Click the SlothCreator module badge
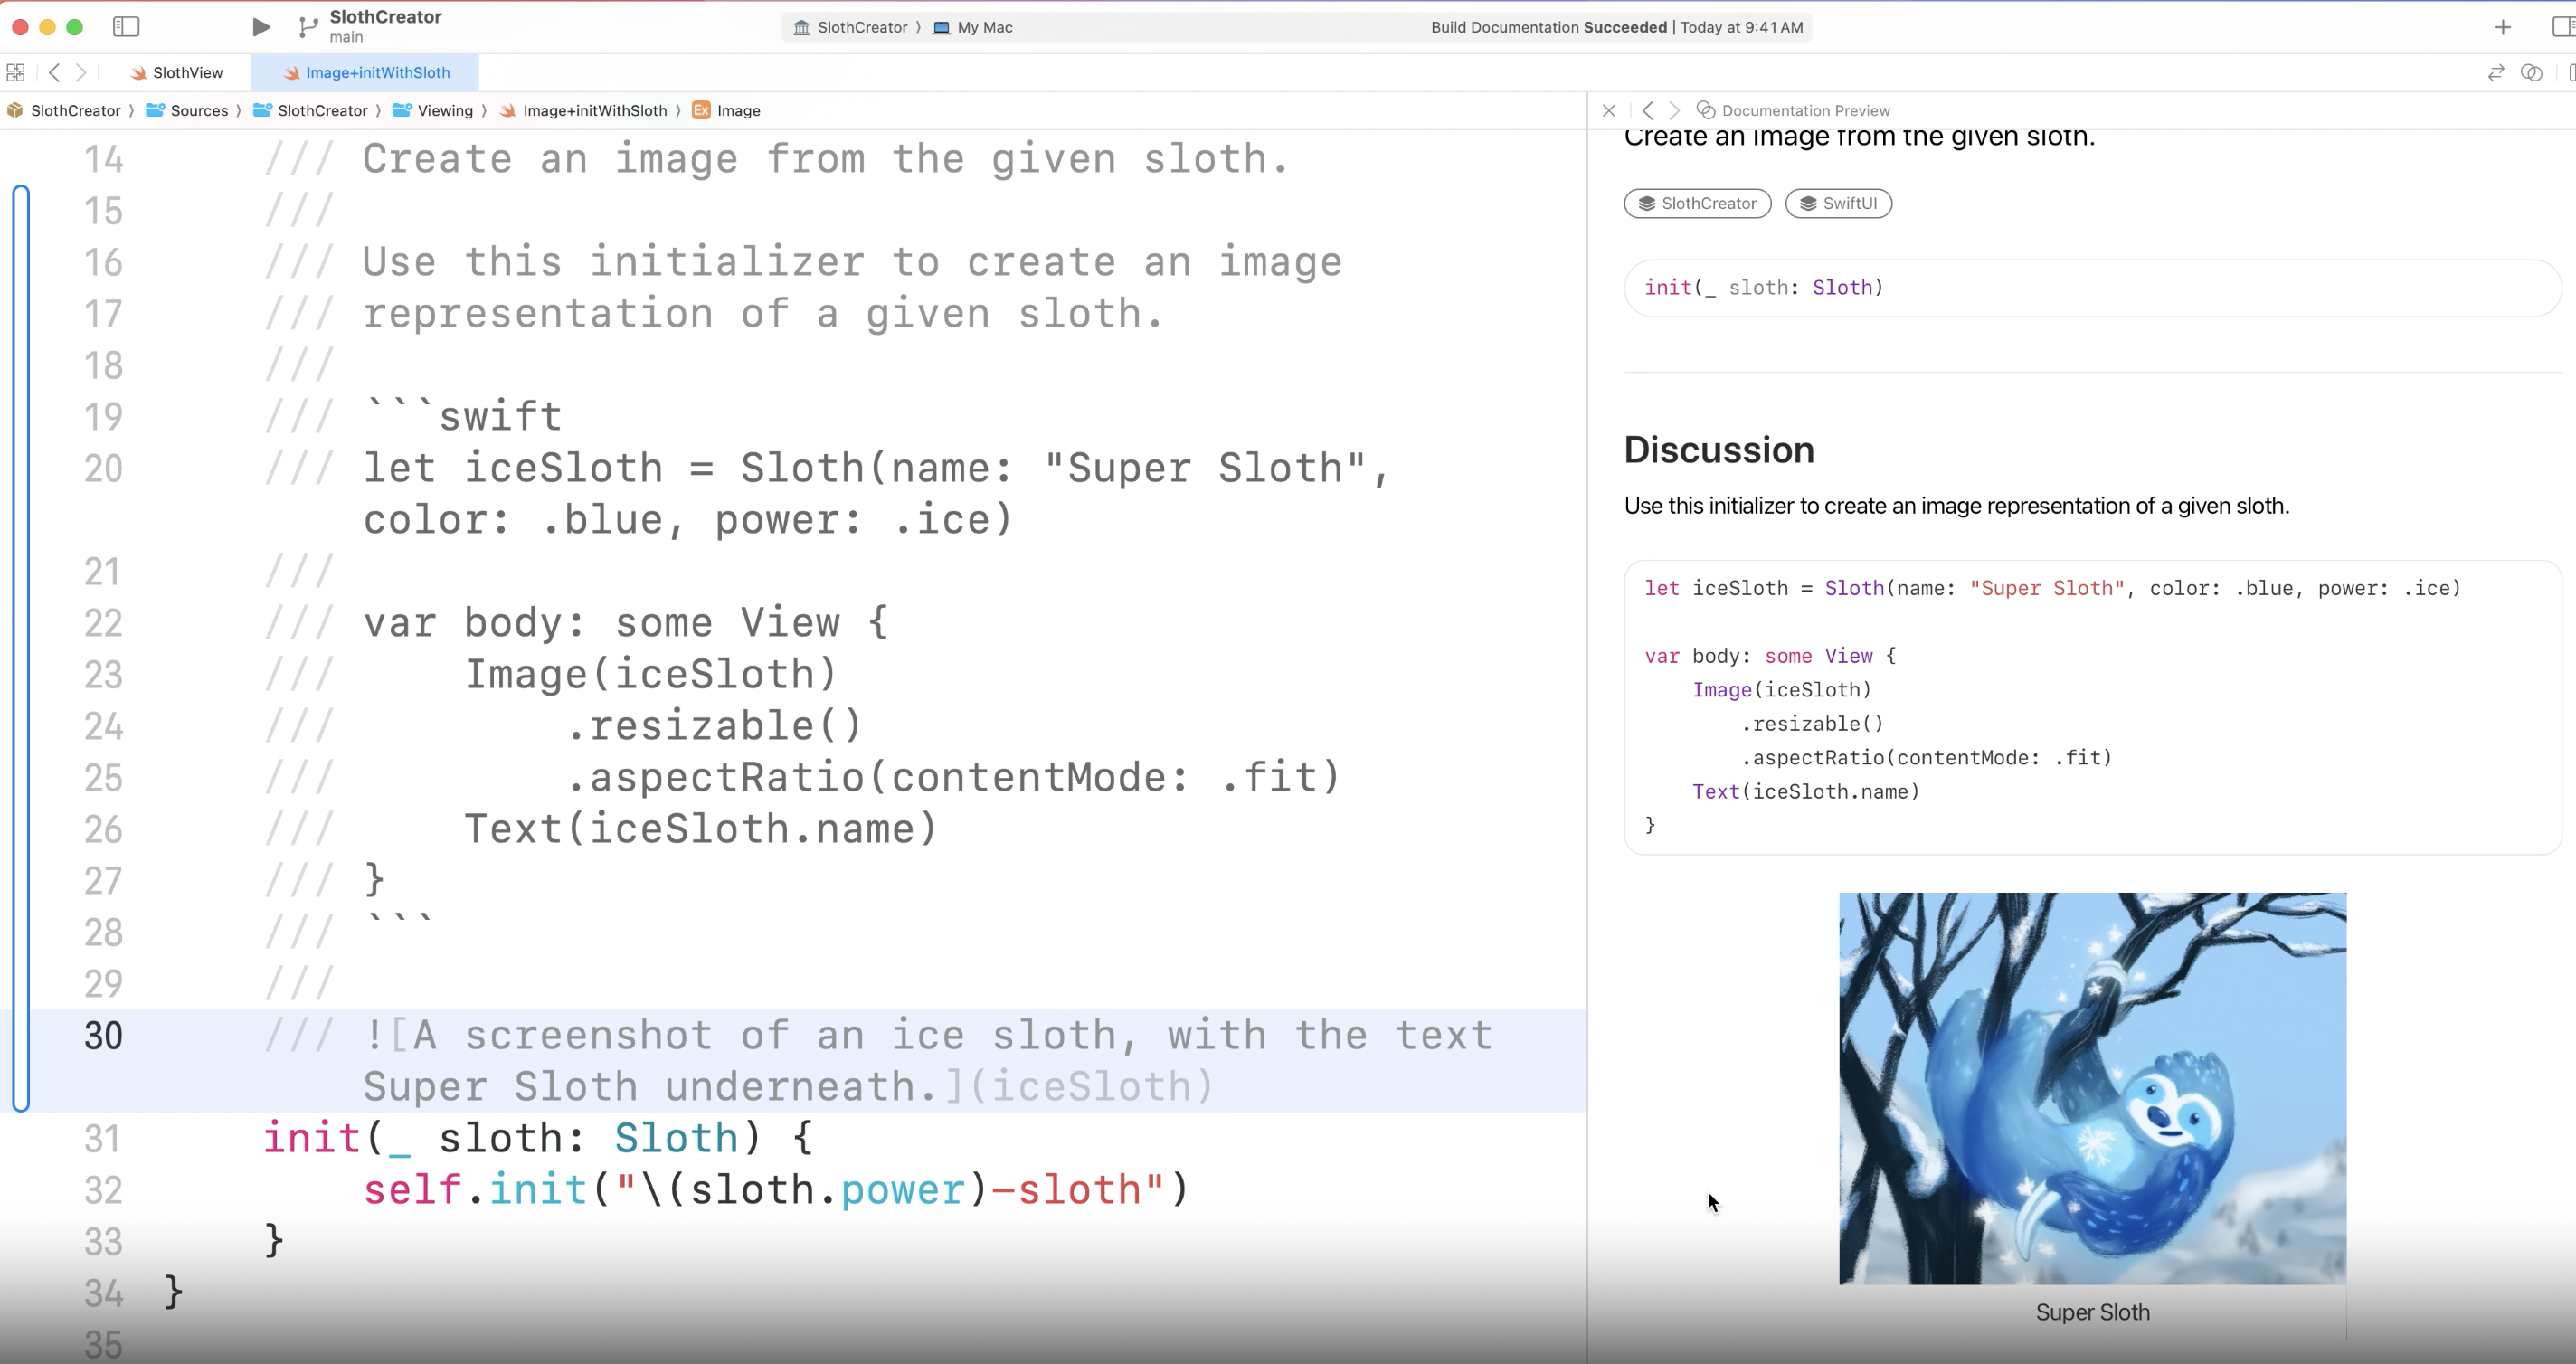2576x1364 pixels. tap(1696, 203)
